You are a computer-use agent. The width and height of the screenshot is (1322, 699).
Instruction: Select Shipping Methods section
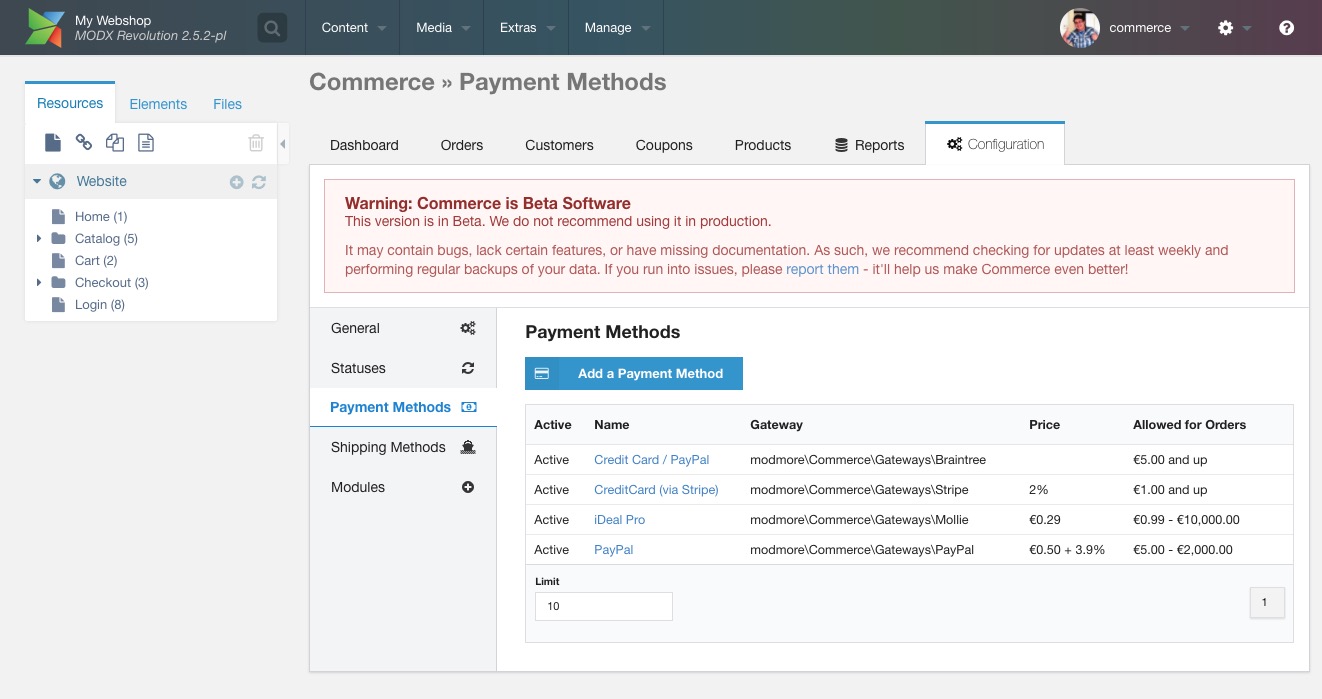coord(403,447)
